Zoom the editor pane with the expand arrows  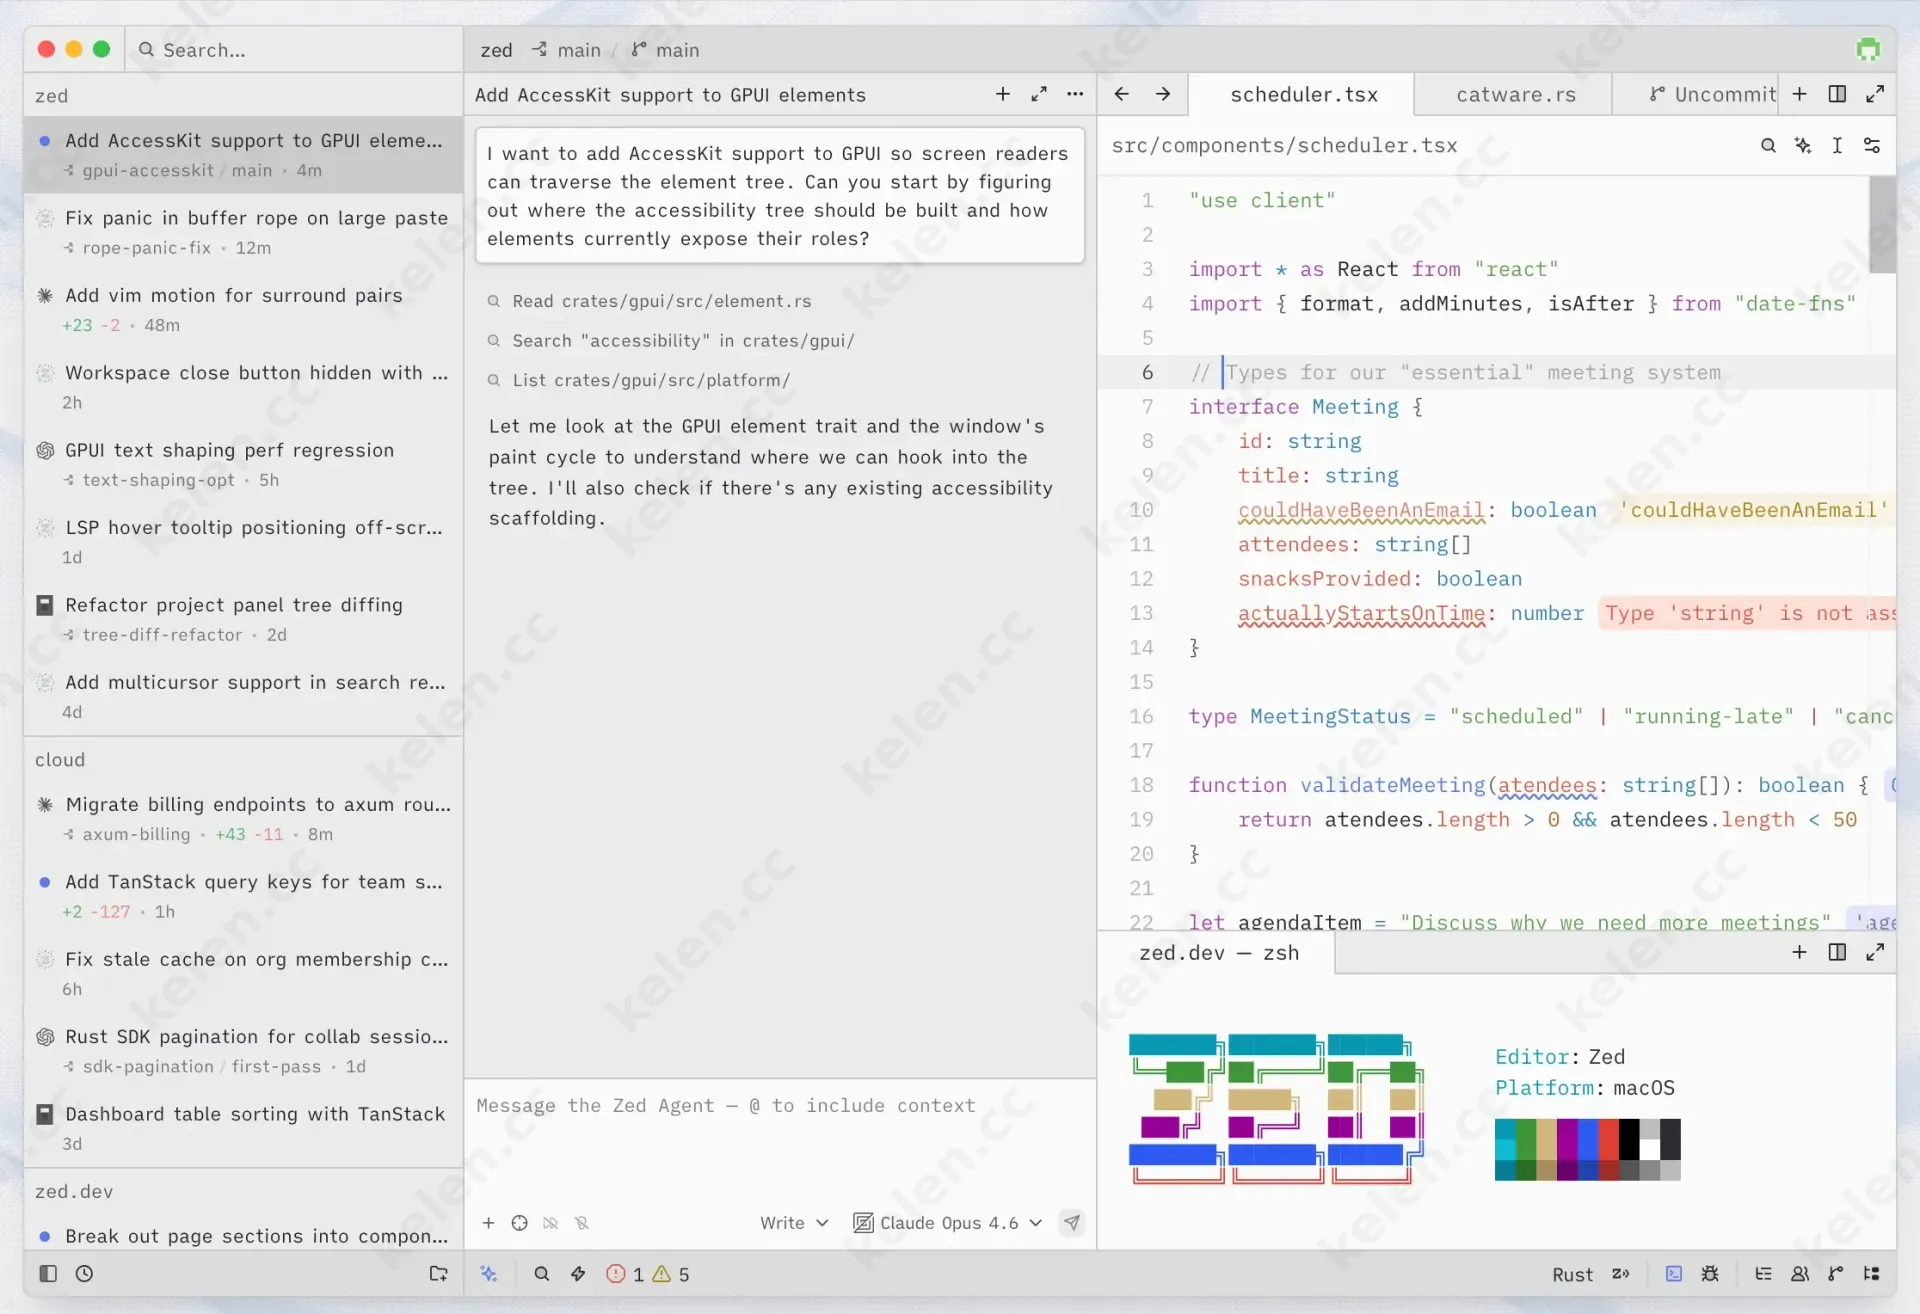(1875, 94)
